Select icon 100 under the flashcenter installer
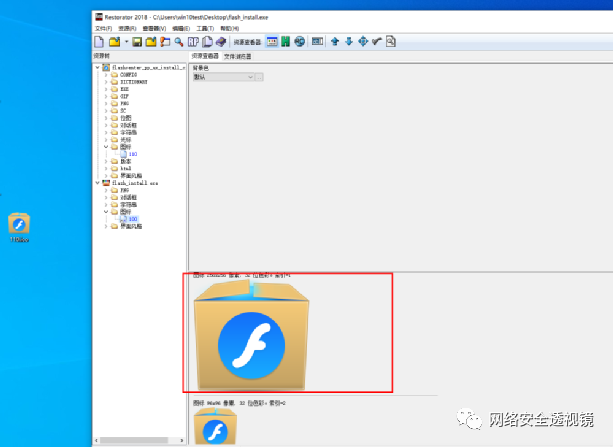The image size is (613, 447). [x=133, y=154]
